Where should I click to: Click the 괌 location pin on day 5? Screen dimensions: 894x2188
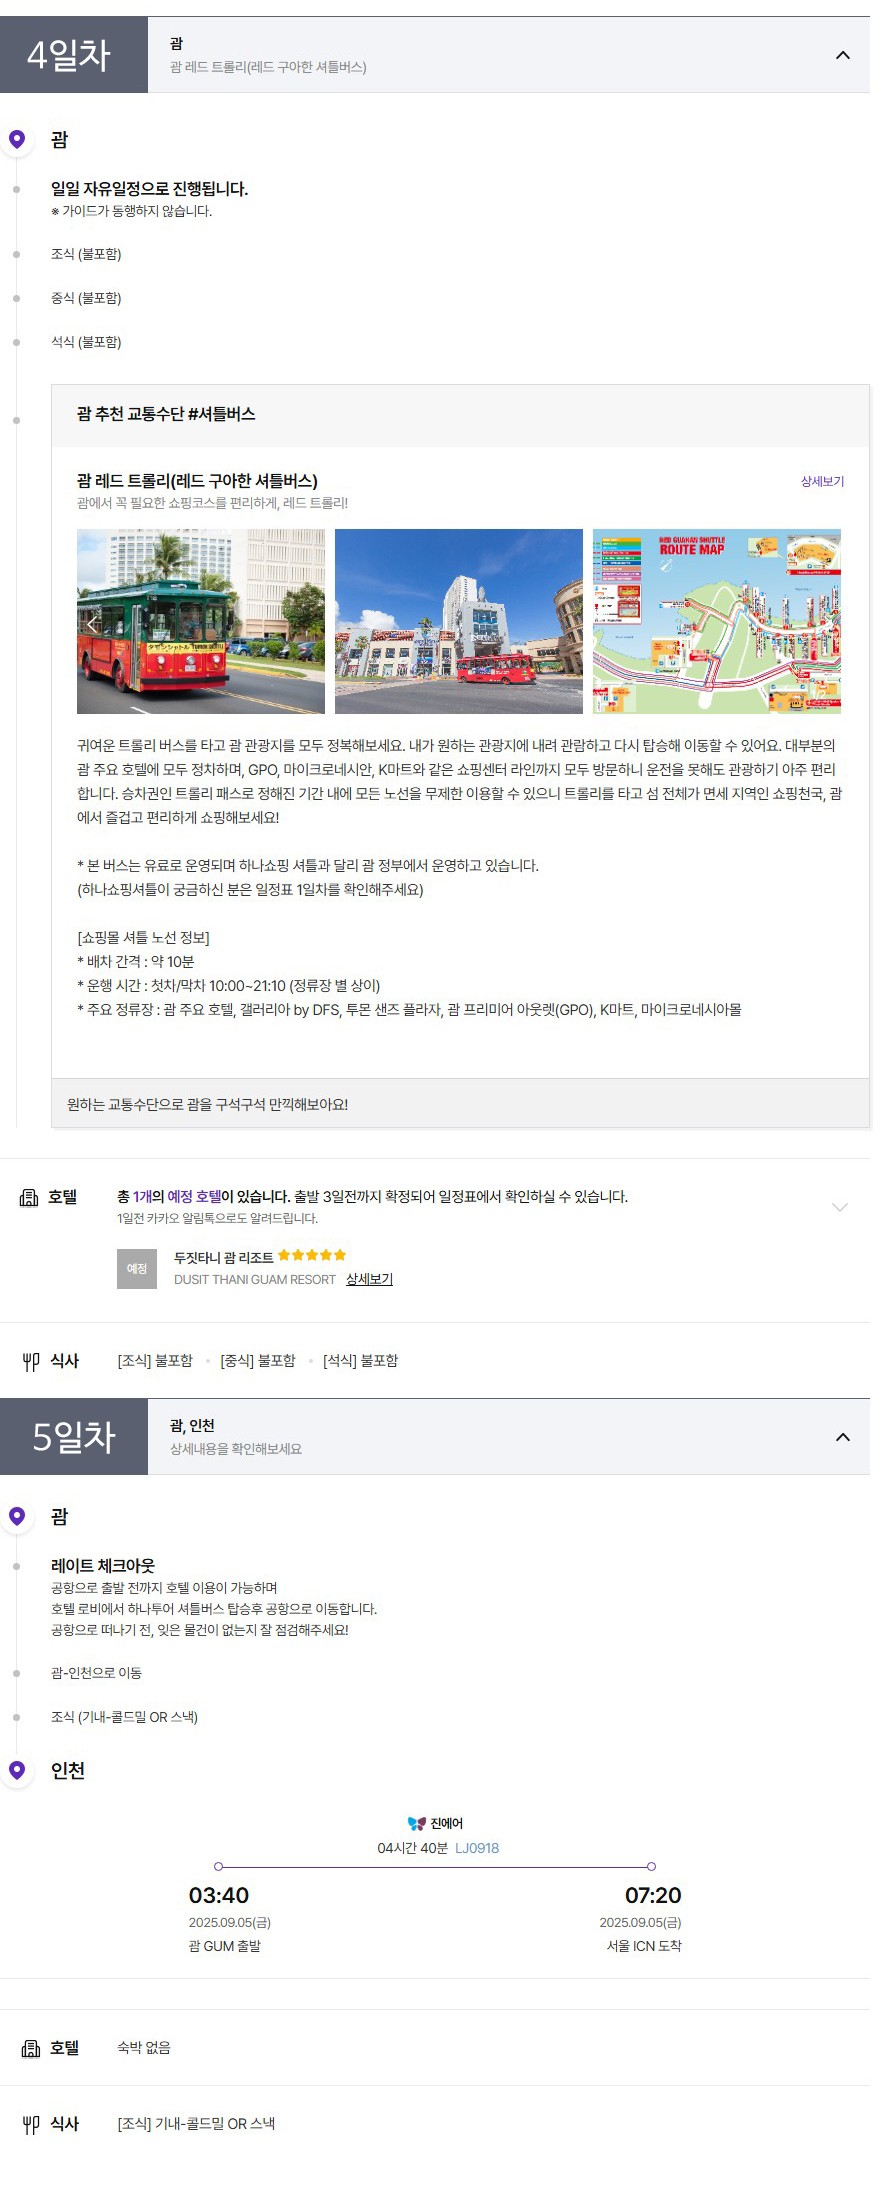click(17, 1516)
